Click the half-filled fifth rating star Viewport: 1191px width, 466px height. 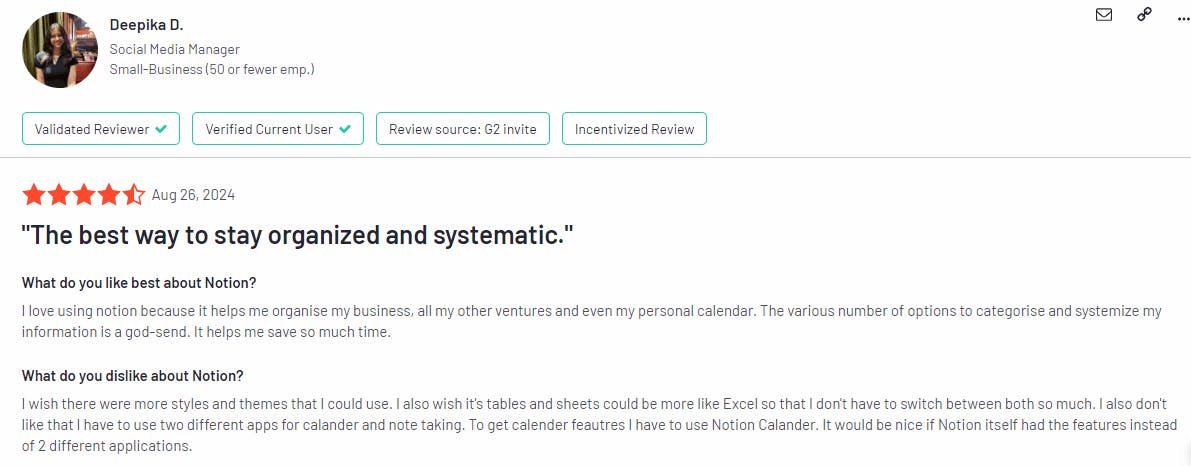point(135,195)
